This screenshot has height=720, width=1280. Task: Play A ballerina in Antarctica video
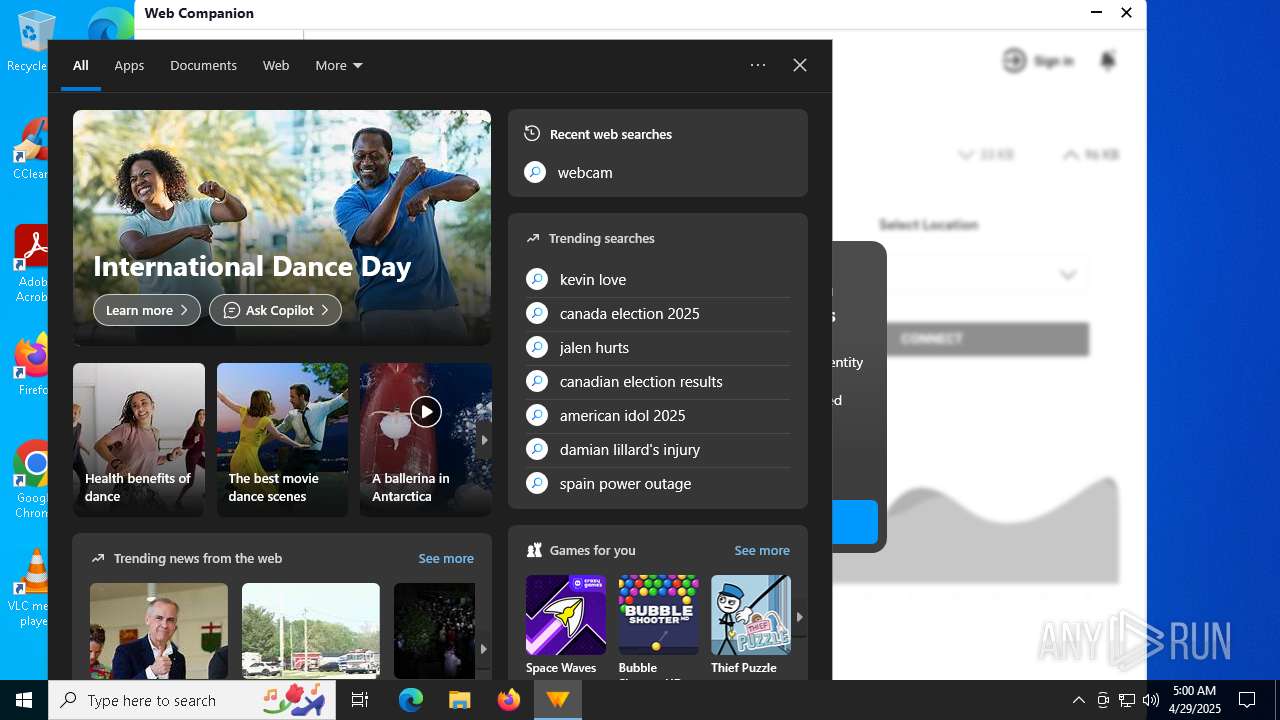tap(426, 411)
